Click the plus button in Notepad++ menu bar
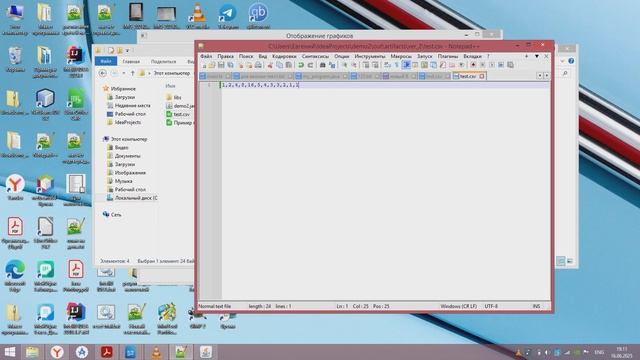The height and width of the screenshot is (360, 640). (527, 56)
